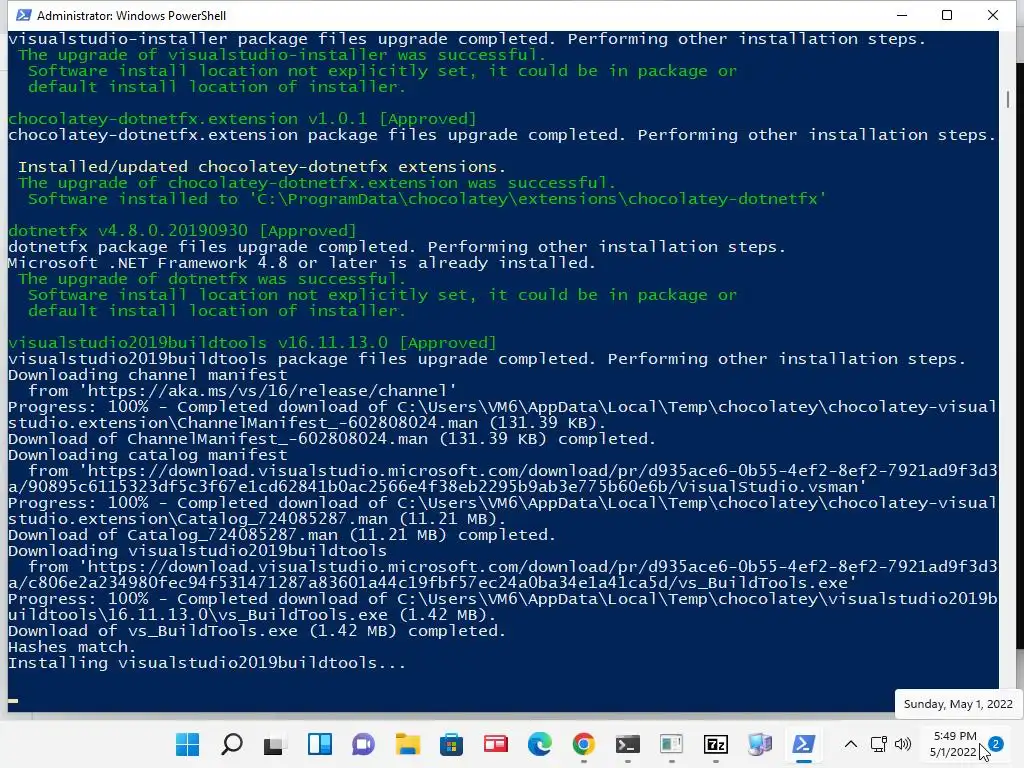Switch to 7-Zip on the taskbar

point(716,744)
